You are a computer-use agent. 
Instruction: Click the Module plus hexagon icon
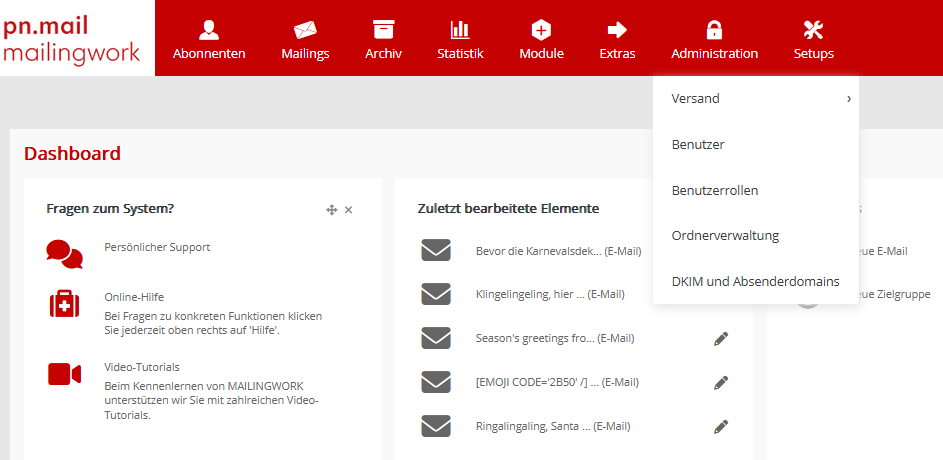click(x=541, y=29)
